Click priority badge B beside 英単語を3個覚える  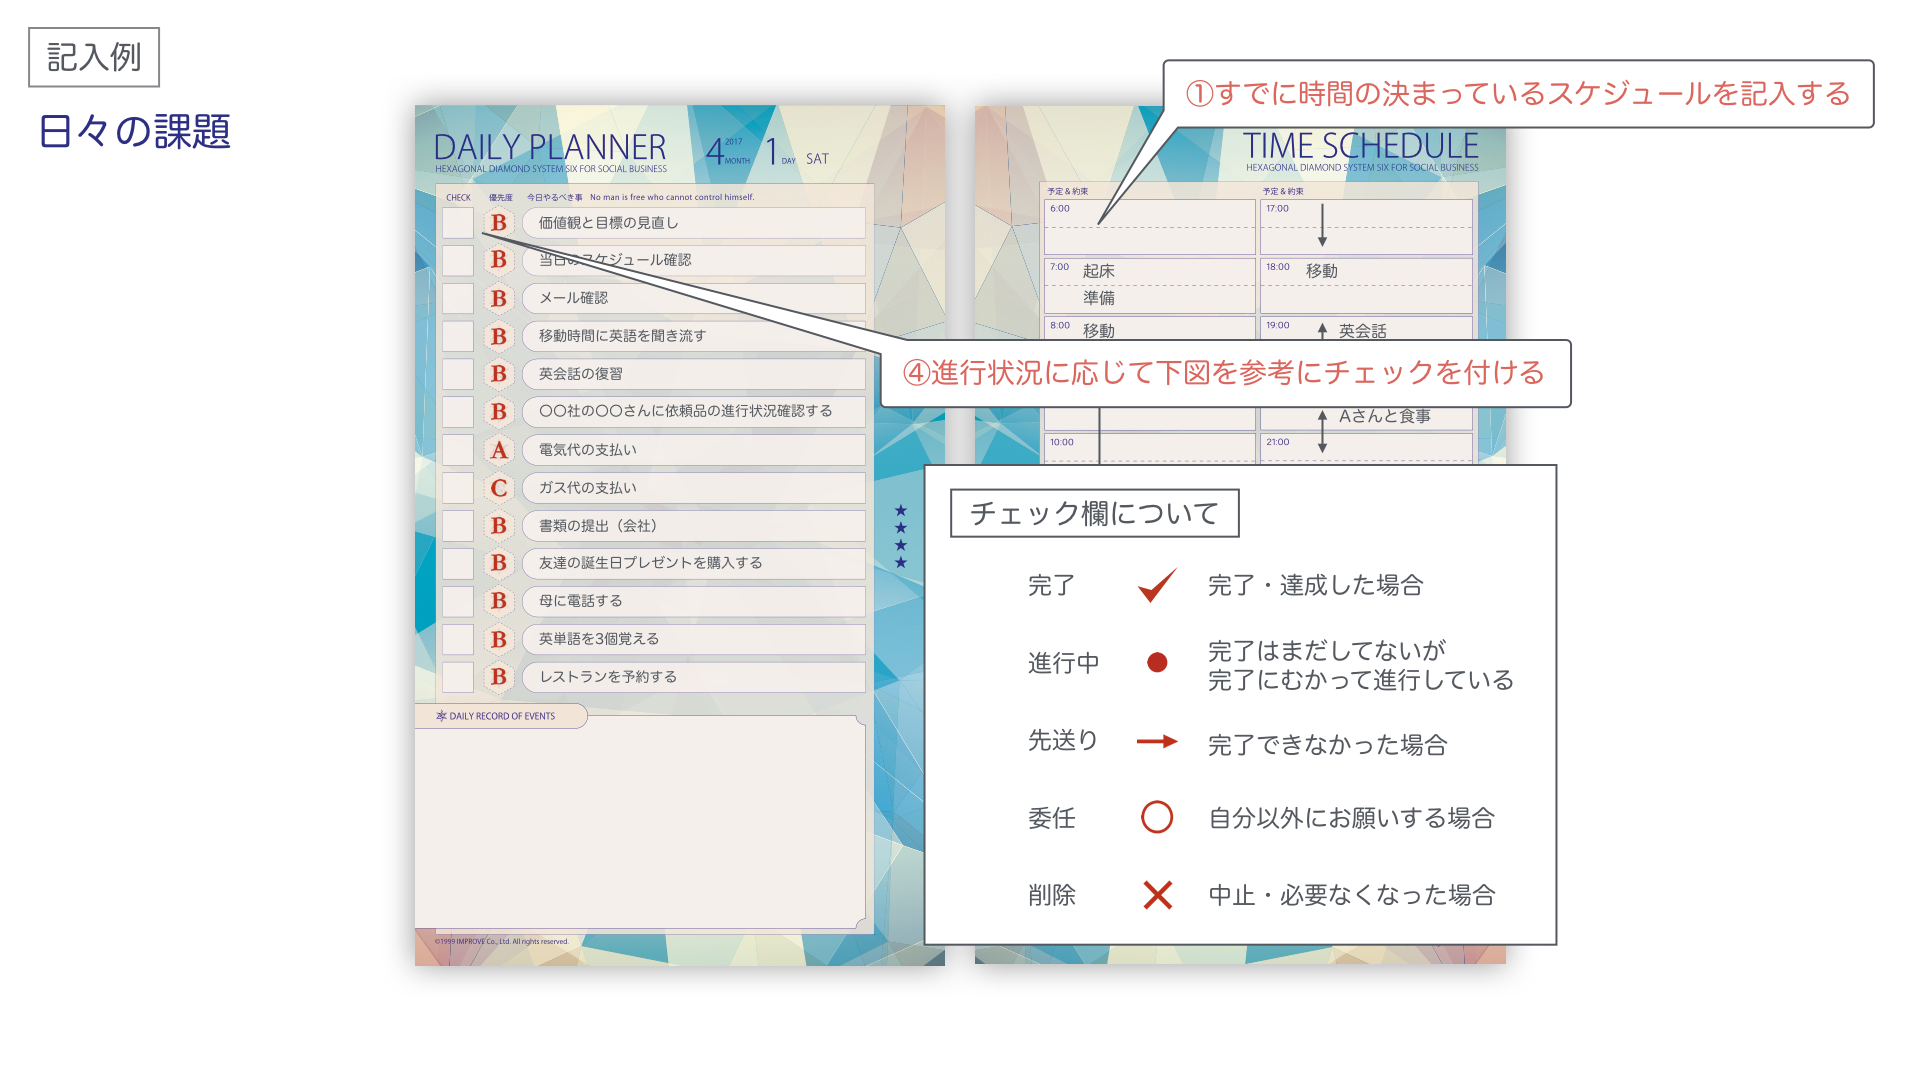[x=499, y=639]
